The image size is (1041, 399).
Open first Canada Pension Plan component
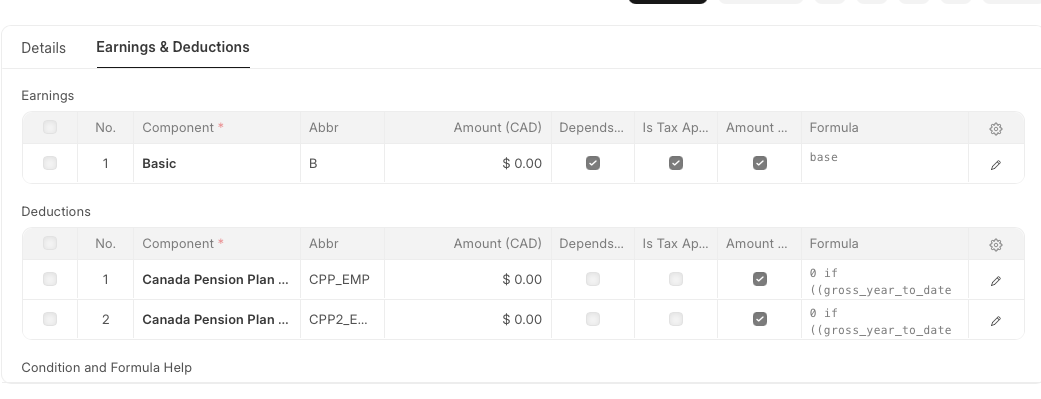pos(215,279)
